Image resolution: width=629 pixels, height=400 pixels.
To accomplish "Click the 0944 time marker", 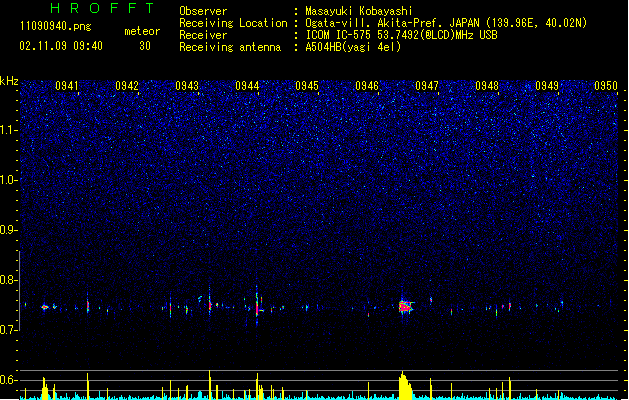I will [x=247, y=86].
